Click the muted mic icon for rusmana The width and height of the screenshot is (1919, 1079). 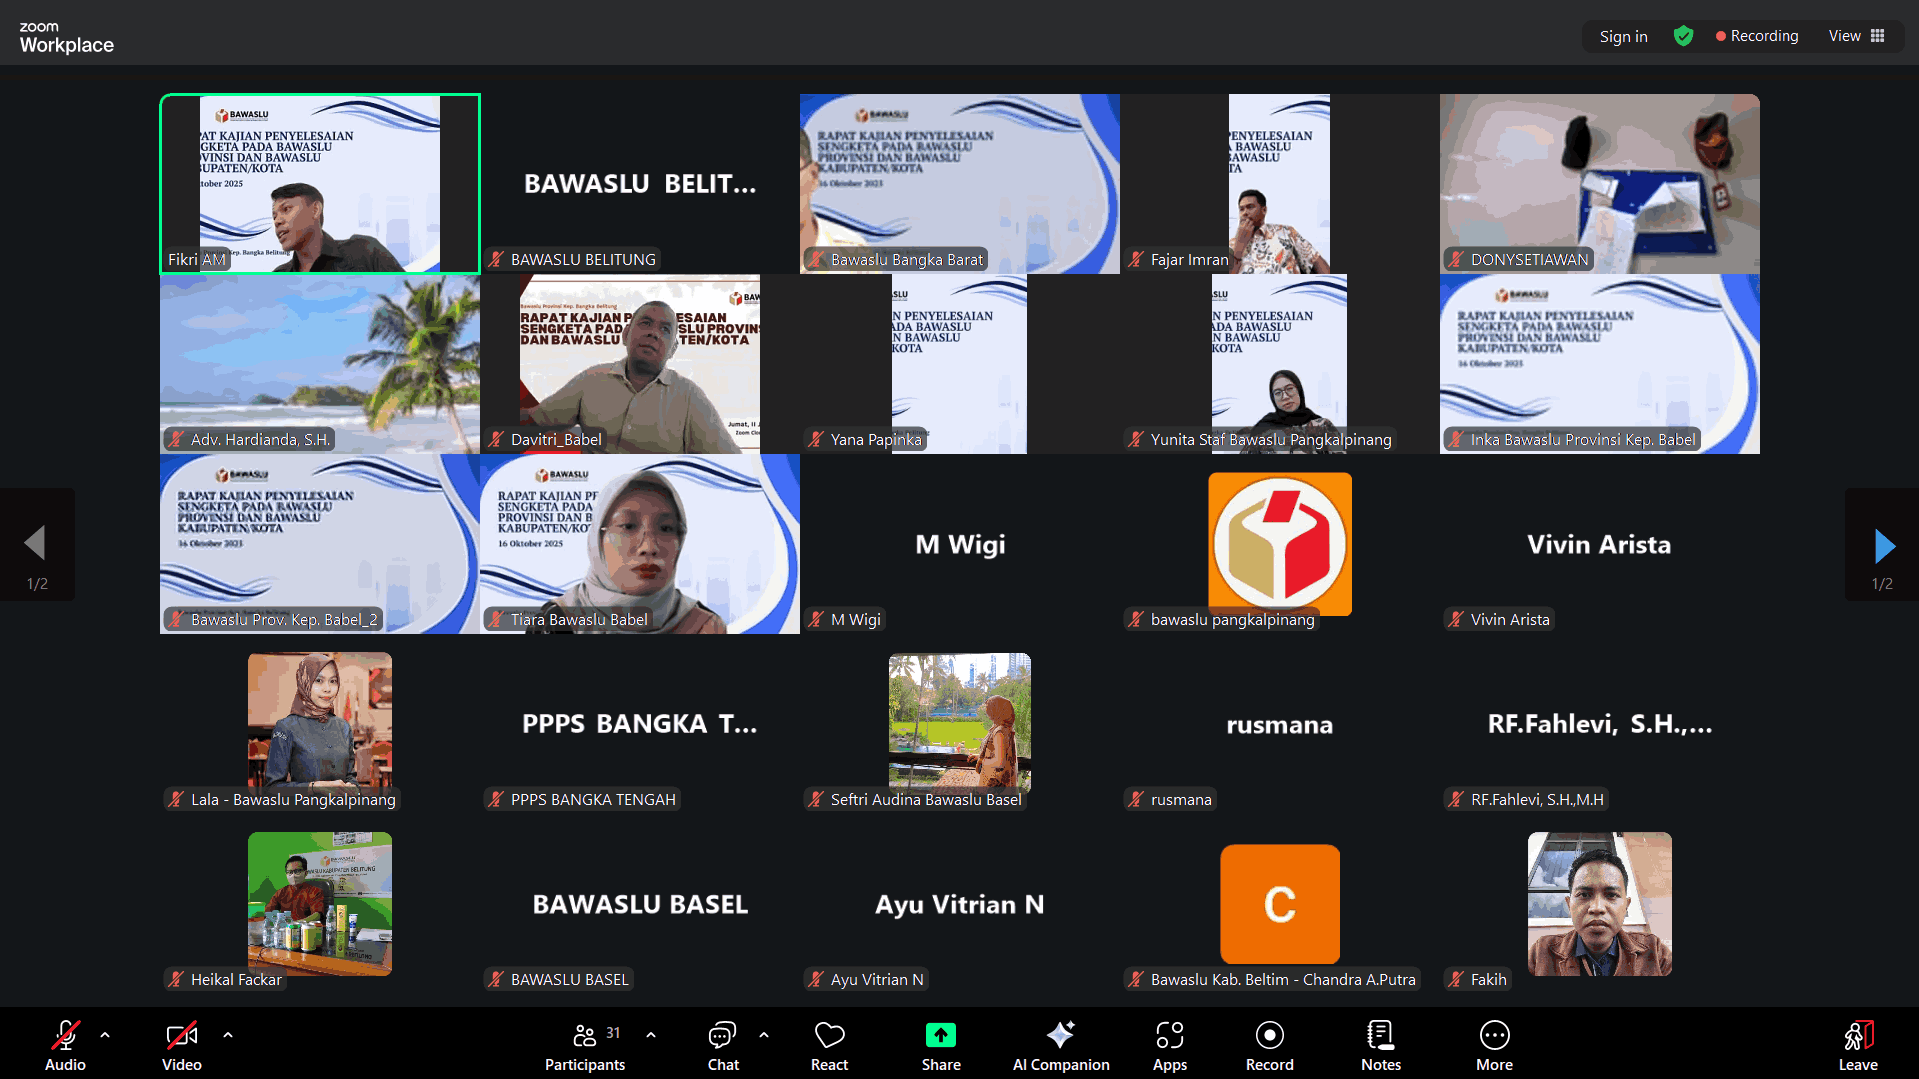pos(1136,800)
